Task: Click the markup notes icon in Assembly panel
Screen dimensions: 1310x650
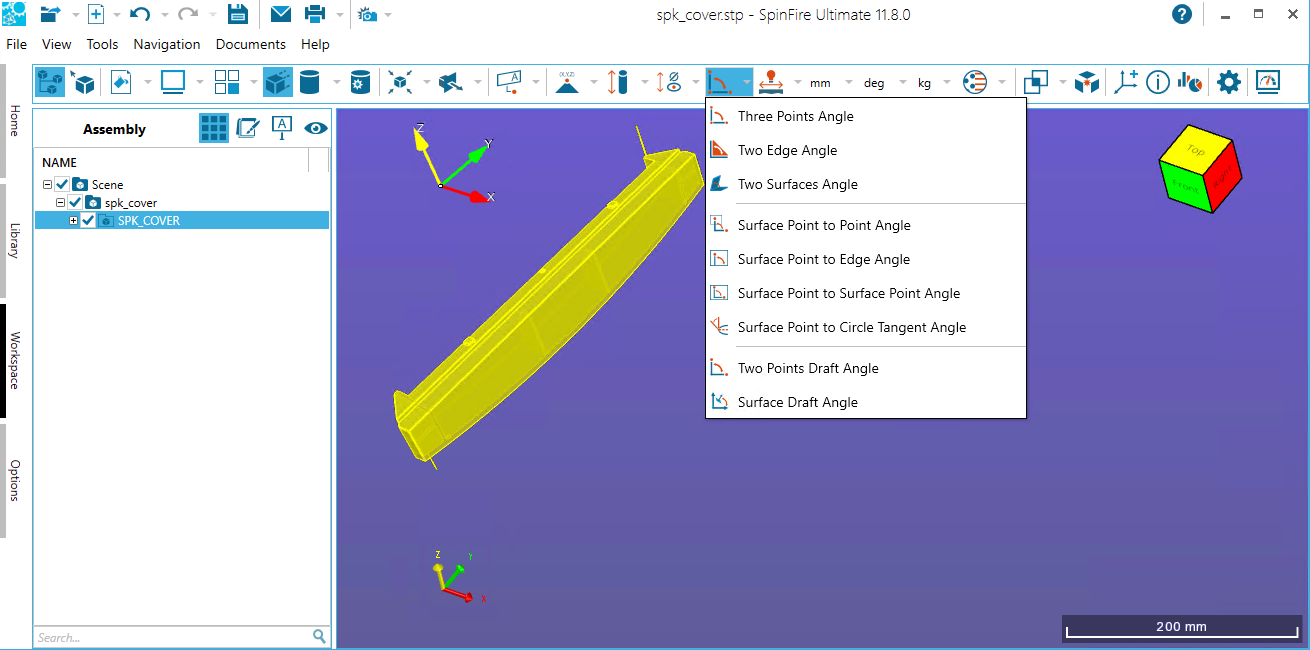Action: (247, 128)
